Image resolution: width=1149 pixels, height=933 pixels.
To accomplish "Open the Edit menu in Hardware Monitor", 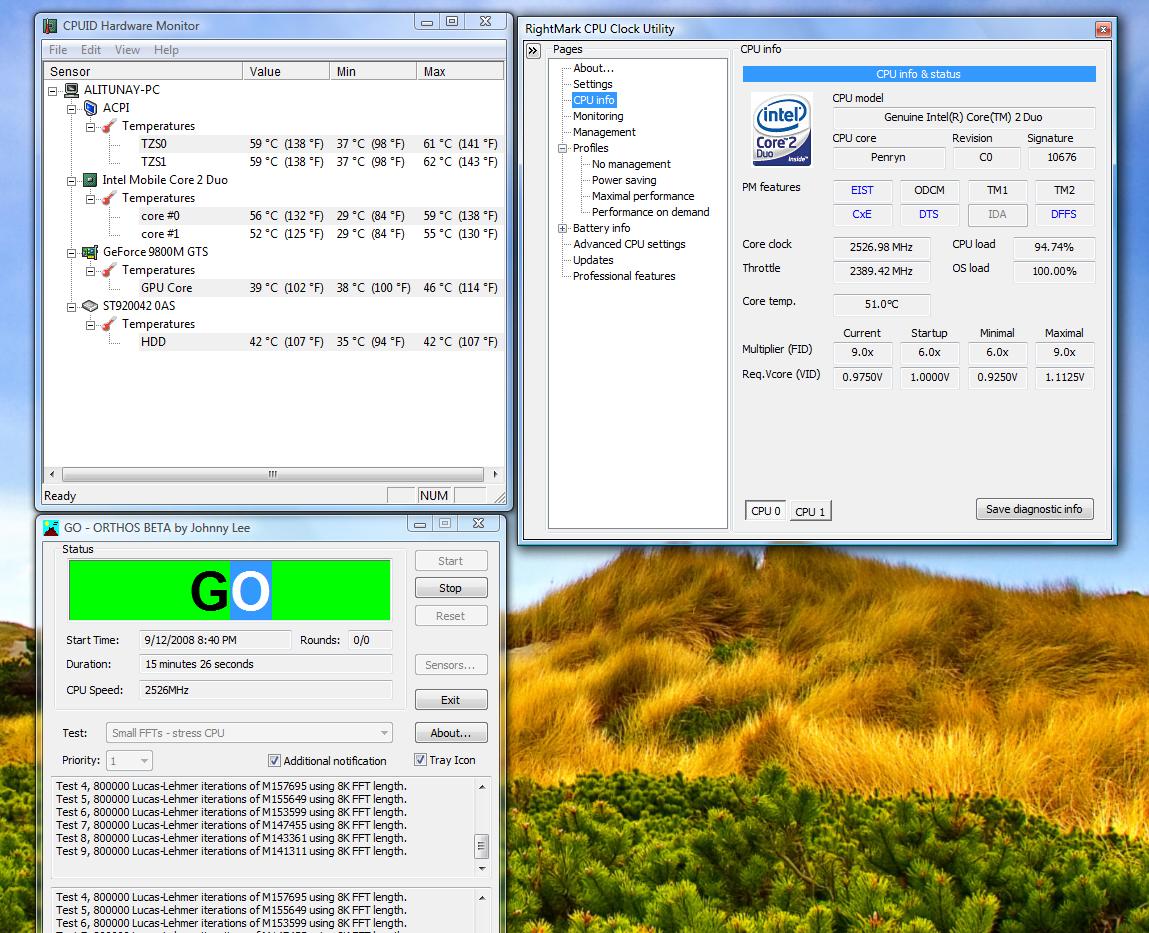I will 91,50.
